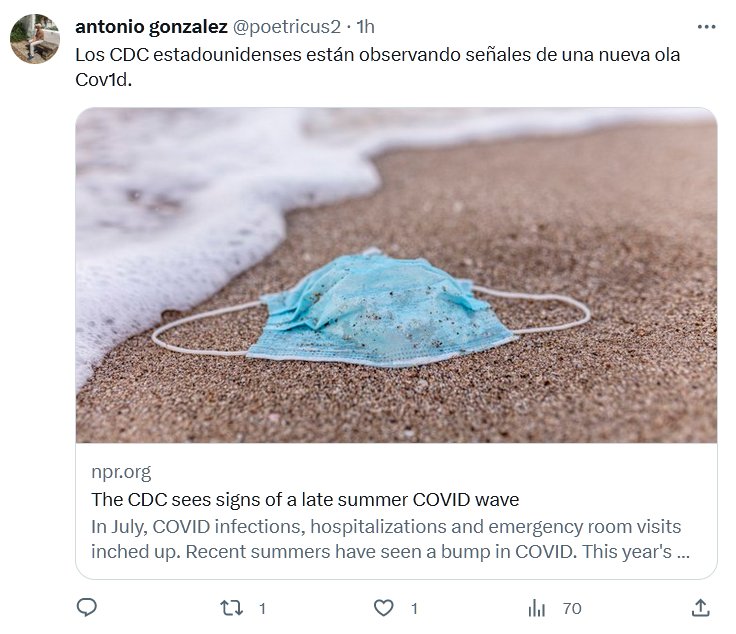Open headline 'The CDC sees signs of a late summer COVID wave'
Image resolution: width=736 pixels, height=634 pixels.
(x=305, y=499)
